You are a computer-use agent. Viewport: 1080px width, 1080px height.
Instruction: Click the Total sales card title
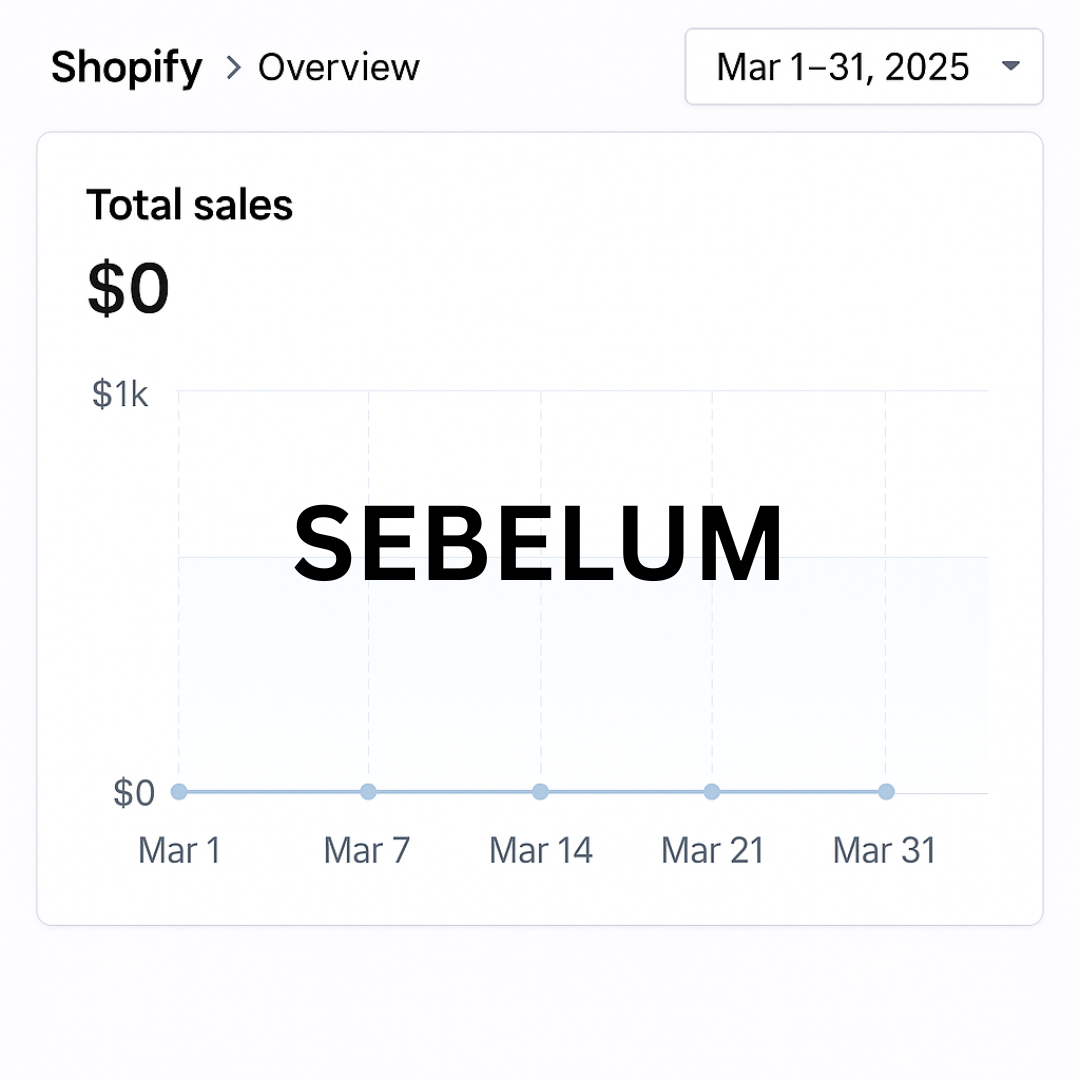click(x=189, y=205)
